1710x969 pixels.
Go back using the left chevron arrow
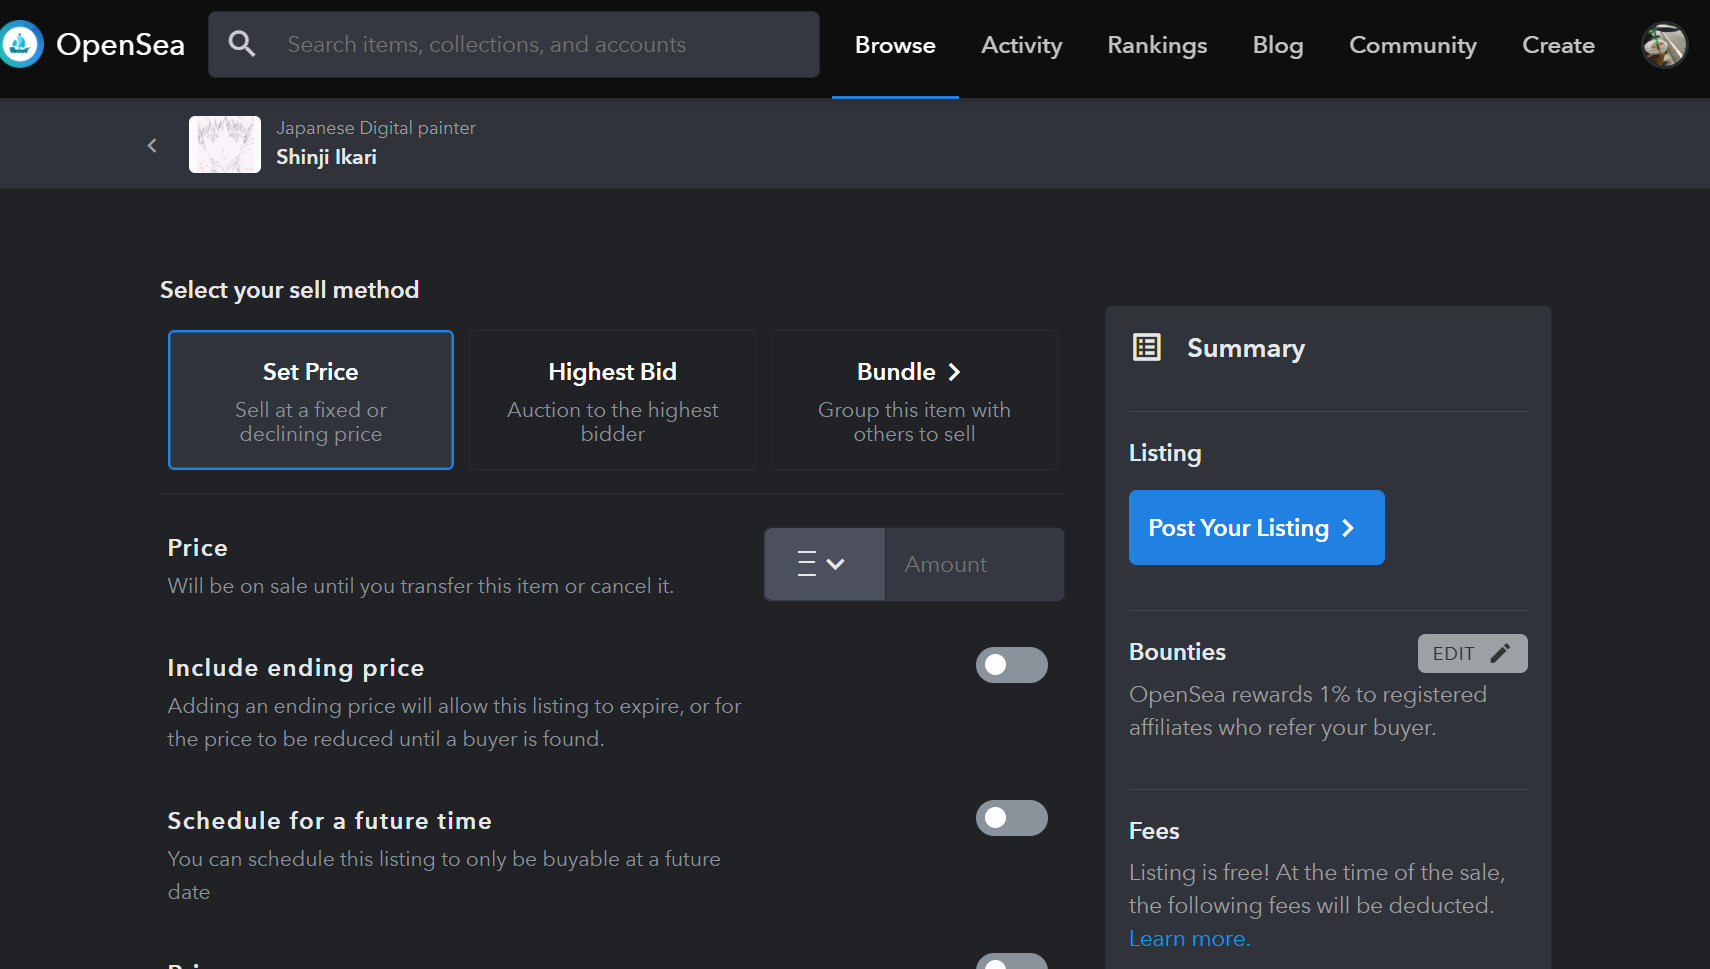[x=152, y=145]
